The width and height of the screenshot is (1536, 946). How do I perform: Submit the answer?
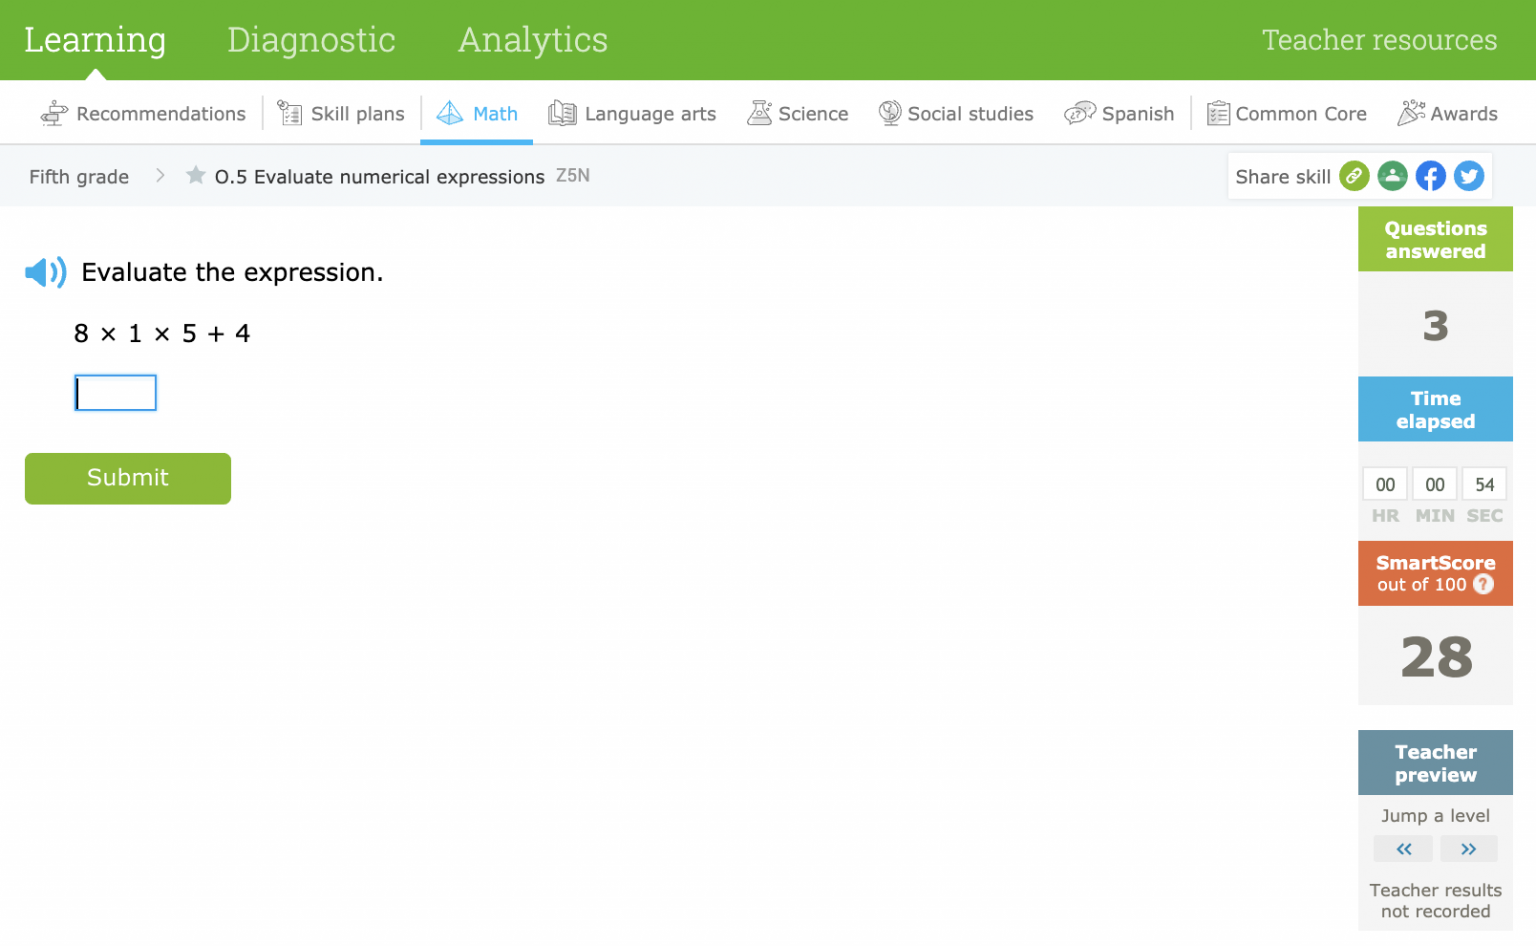point(127,478)
